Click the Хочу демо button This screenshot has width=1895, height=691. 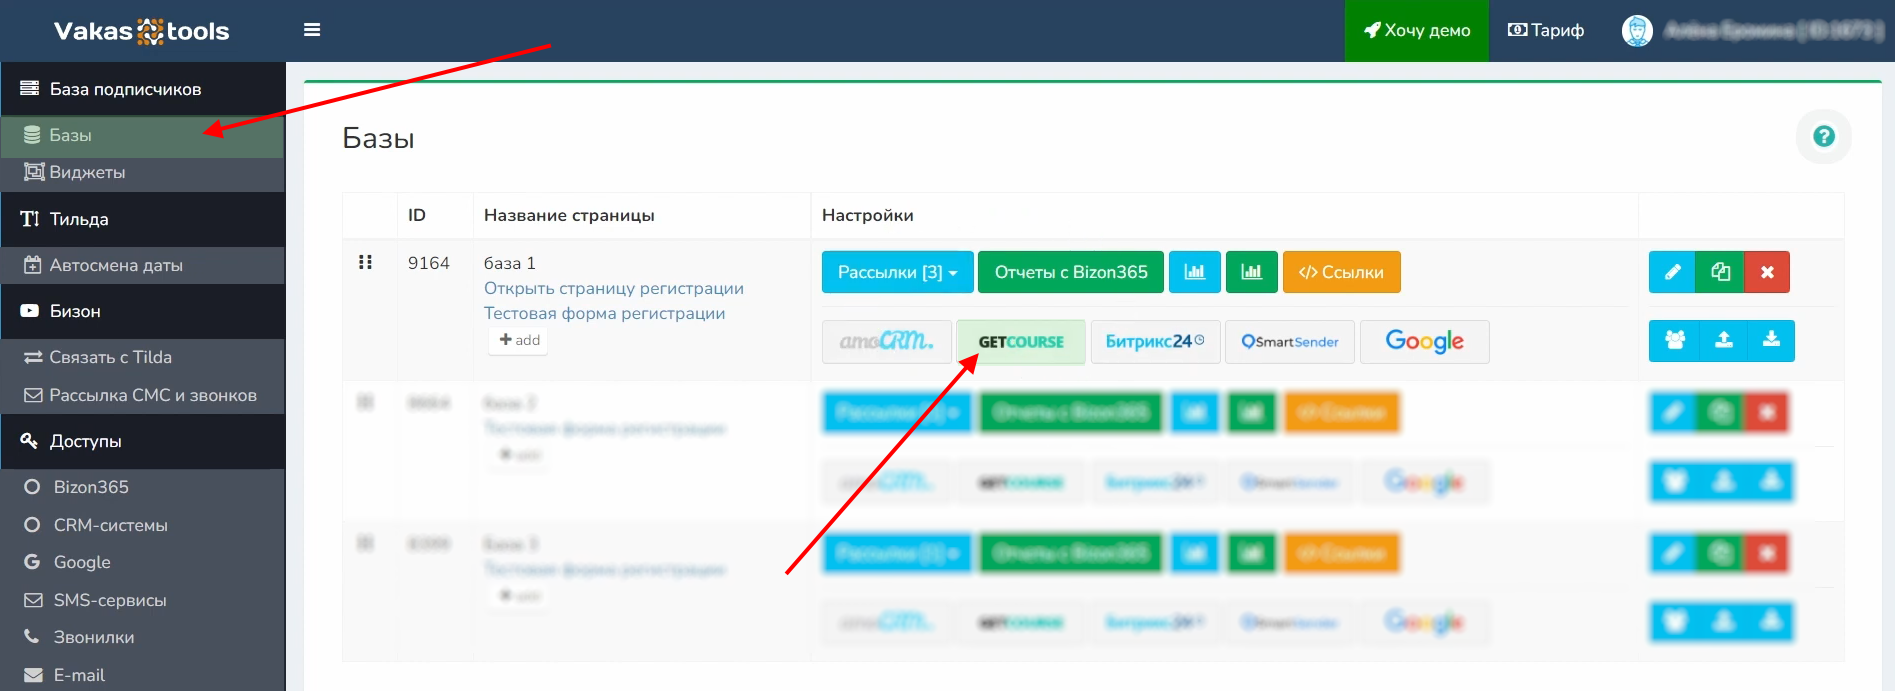pos(1416,31)
